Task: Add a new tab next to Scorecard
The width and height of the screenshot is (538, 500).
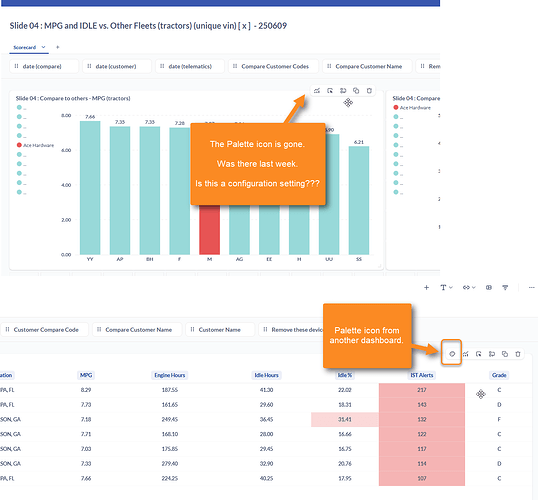Action: point(58,47)
